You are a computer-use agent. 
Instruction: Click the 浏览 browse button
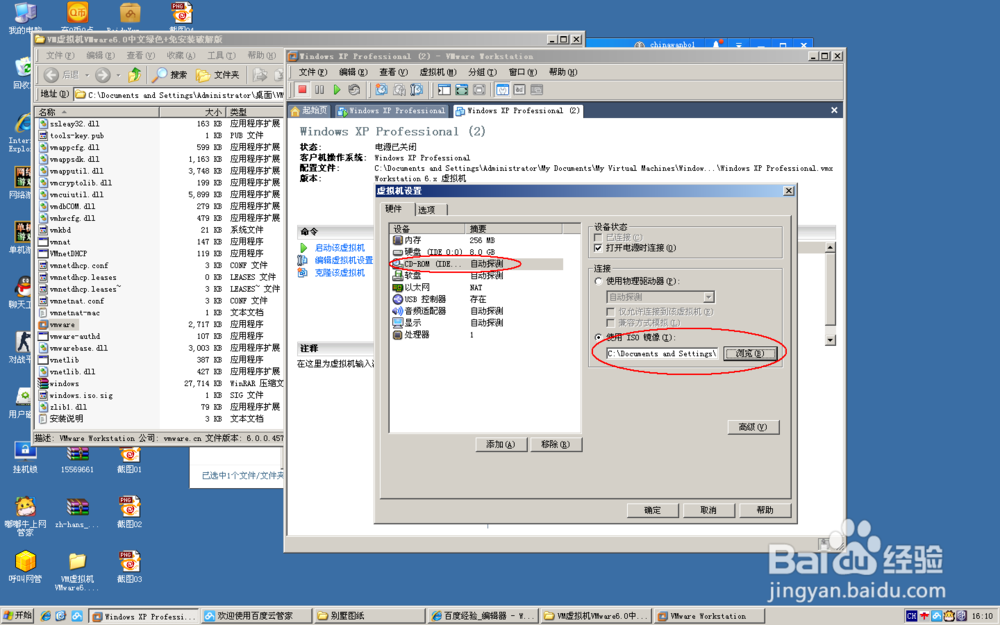[x=749, y=353]
